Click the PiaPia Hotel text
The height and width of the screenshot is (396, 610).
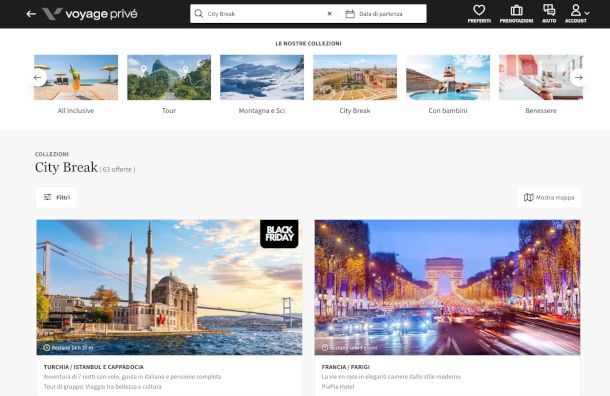(x=338, y=387)
